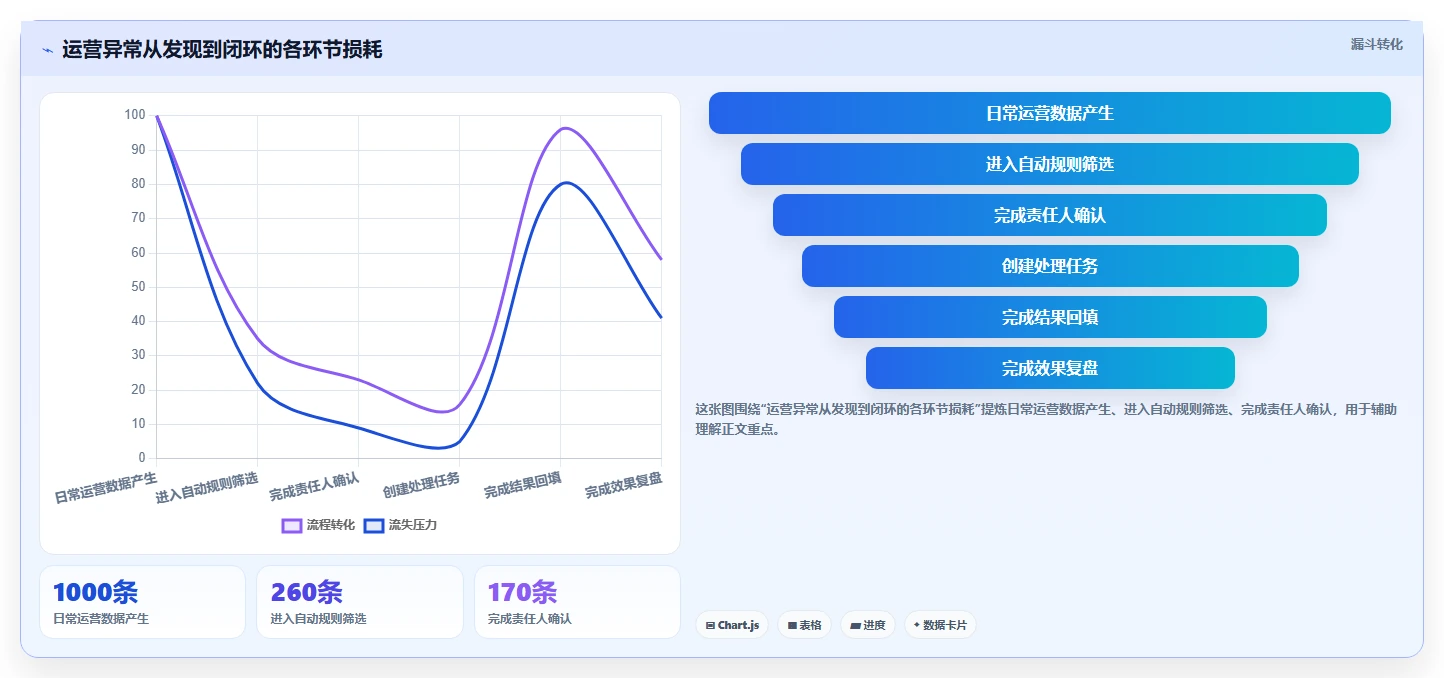Select the 进入自动规则筛选 funnel bar

click(1050, 164)
